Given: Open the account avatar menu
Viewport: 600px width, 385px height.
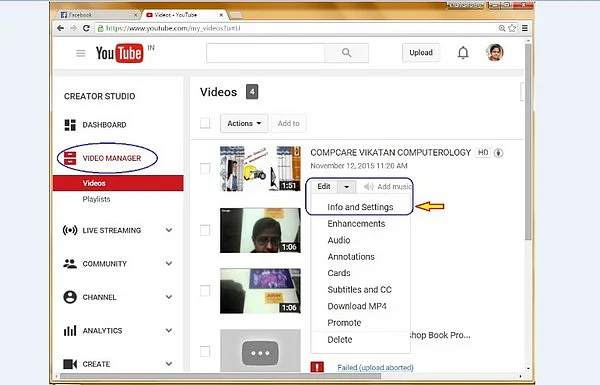Looking at the screenshot, I should 495,52.
